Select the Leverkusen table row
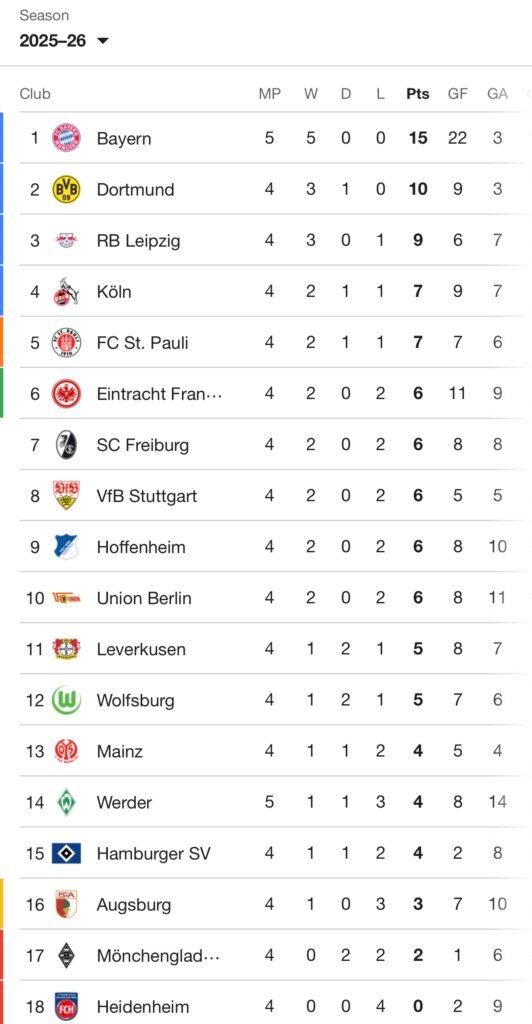This screenshot has width=532, height=1024. tap(271, 649)
